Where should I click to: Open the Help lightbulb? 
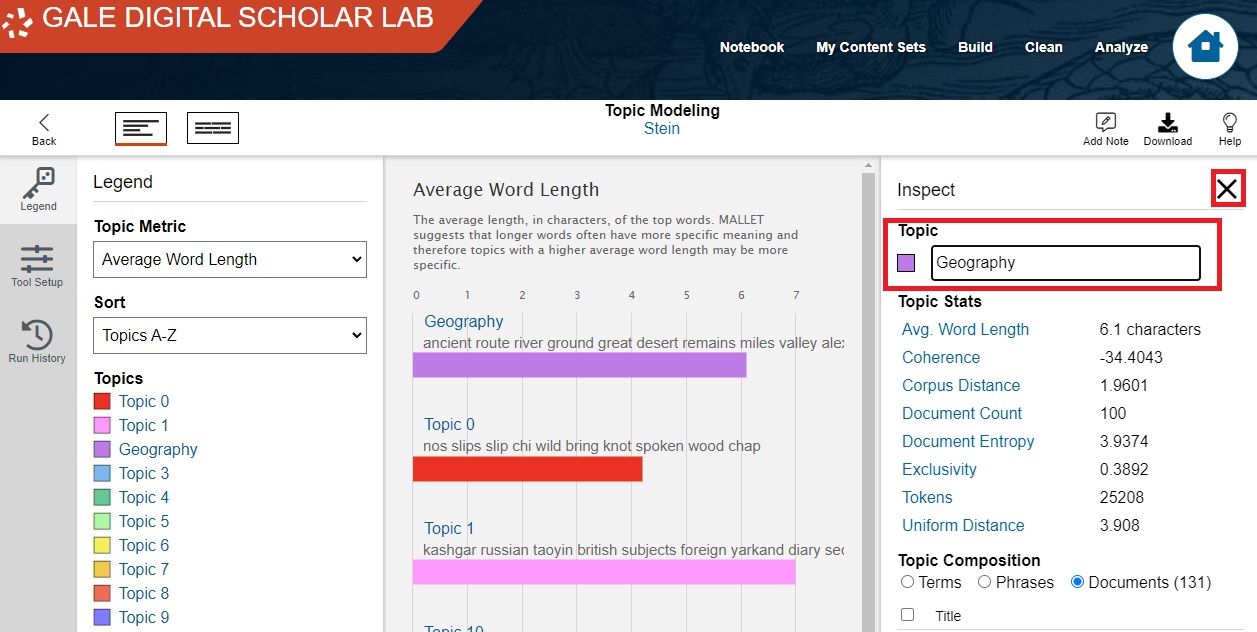(x=1230, y=129)
